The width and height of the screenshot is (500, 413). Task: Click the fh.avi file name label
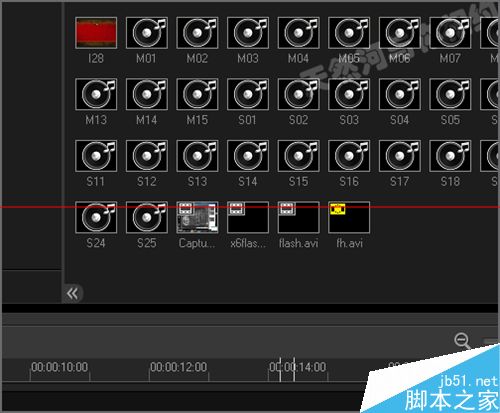point(349,243)
